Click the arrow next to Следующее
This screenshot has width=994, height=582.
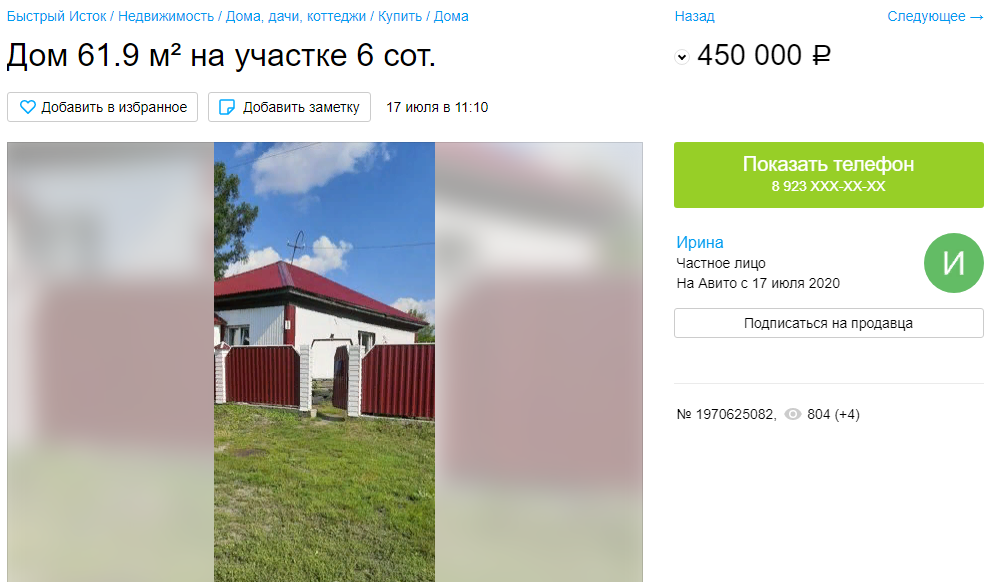[x=977, y=17]
